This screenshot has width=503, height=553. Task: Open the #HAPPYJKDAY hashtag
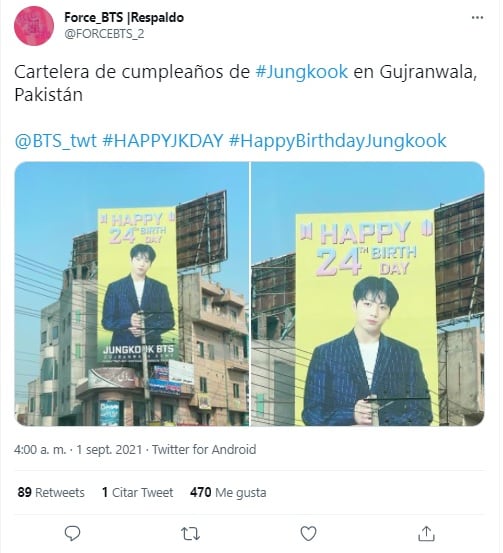click(163, 140)
